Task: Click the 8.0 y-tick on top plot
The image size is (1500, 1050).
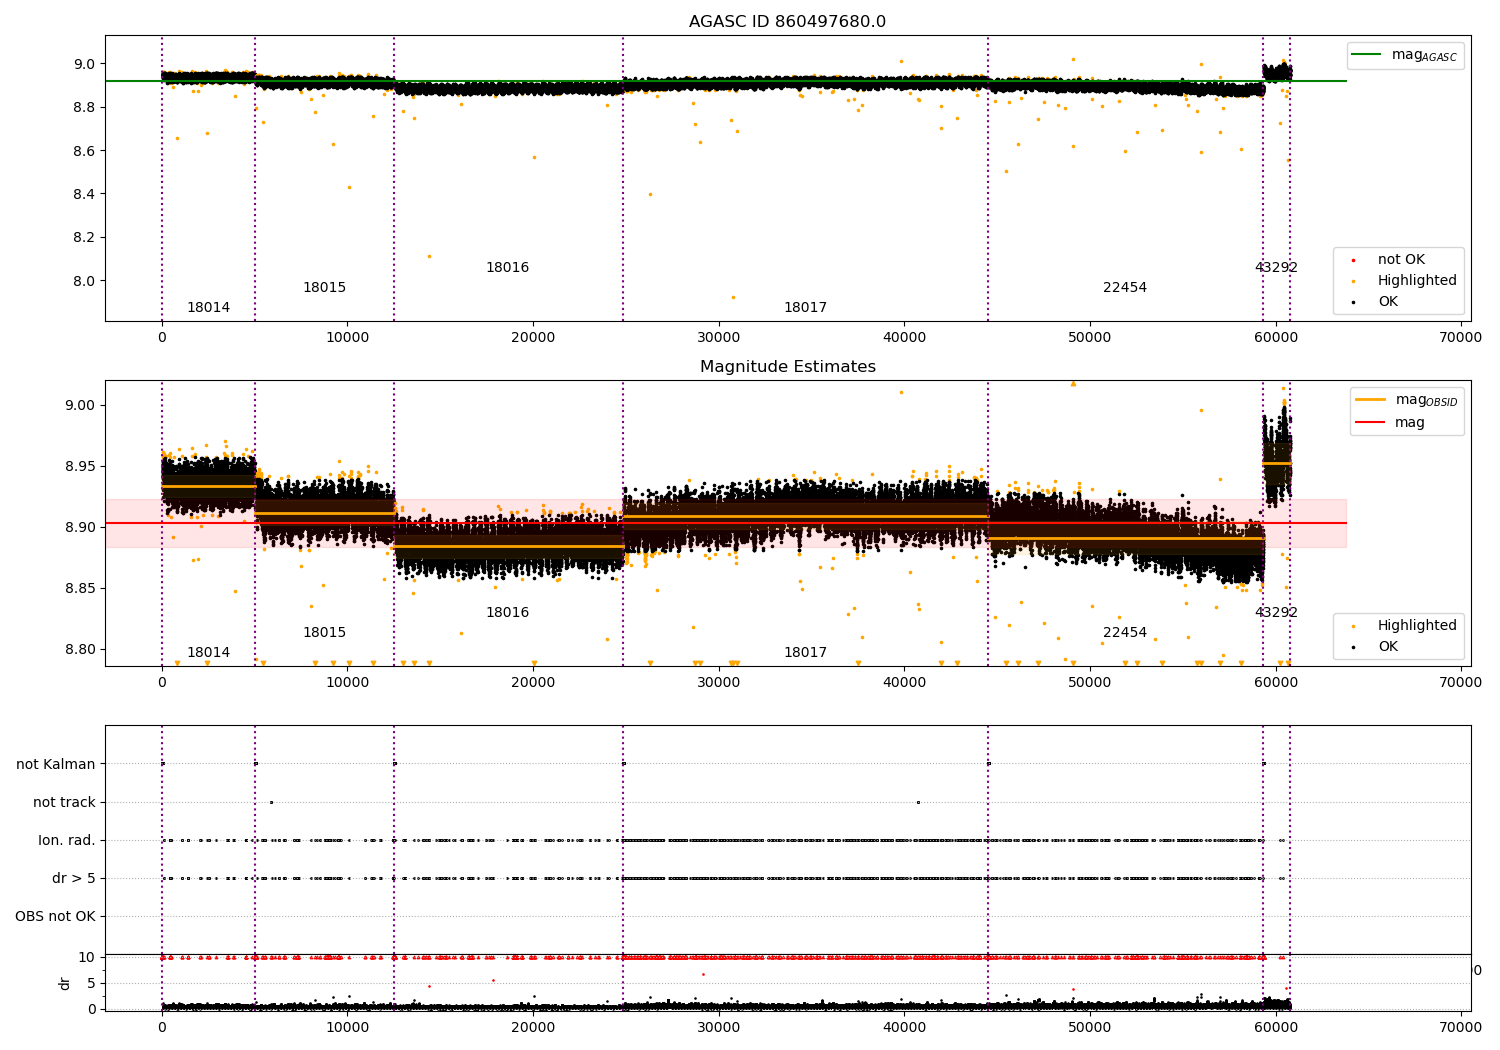Action: point(84,281)
